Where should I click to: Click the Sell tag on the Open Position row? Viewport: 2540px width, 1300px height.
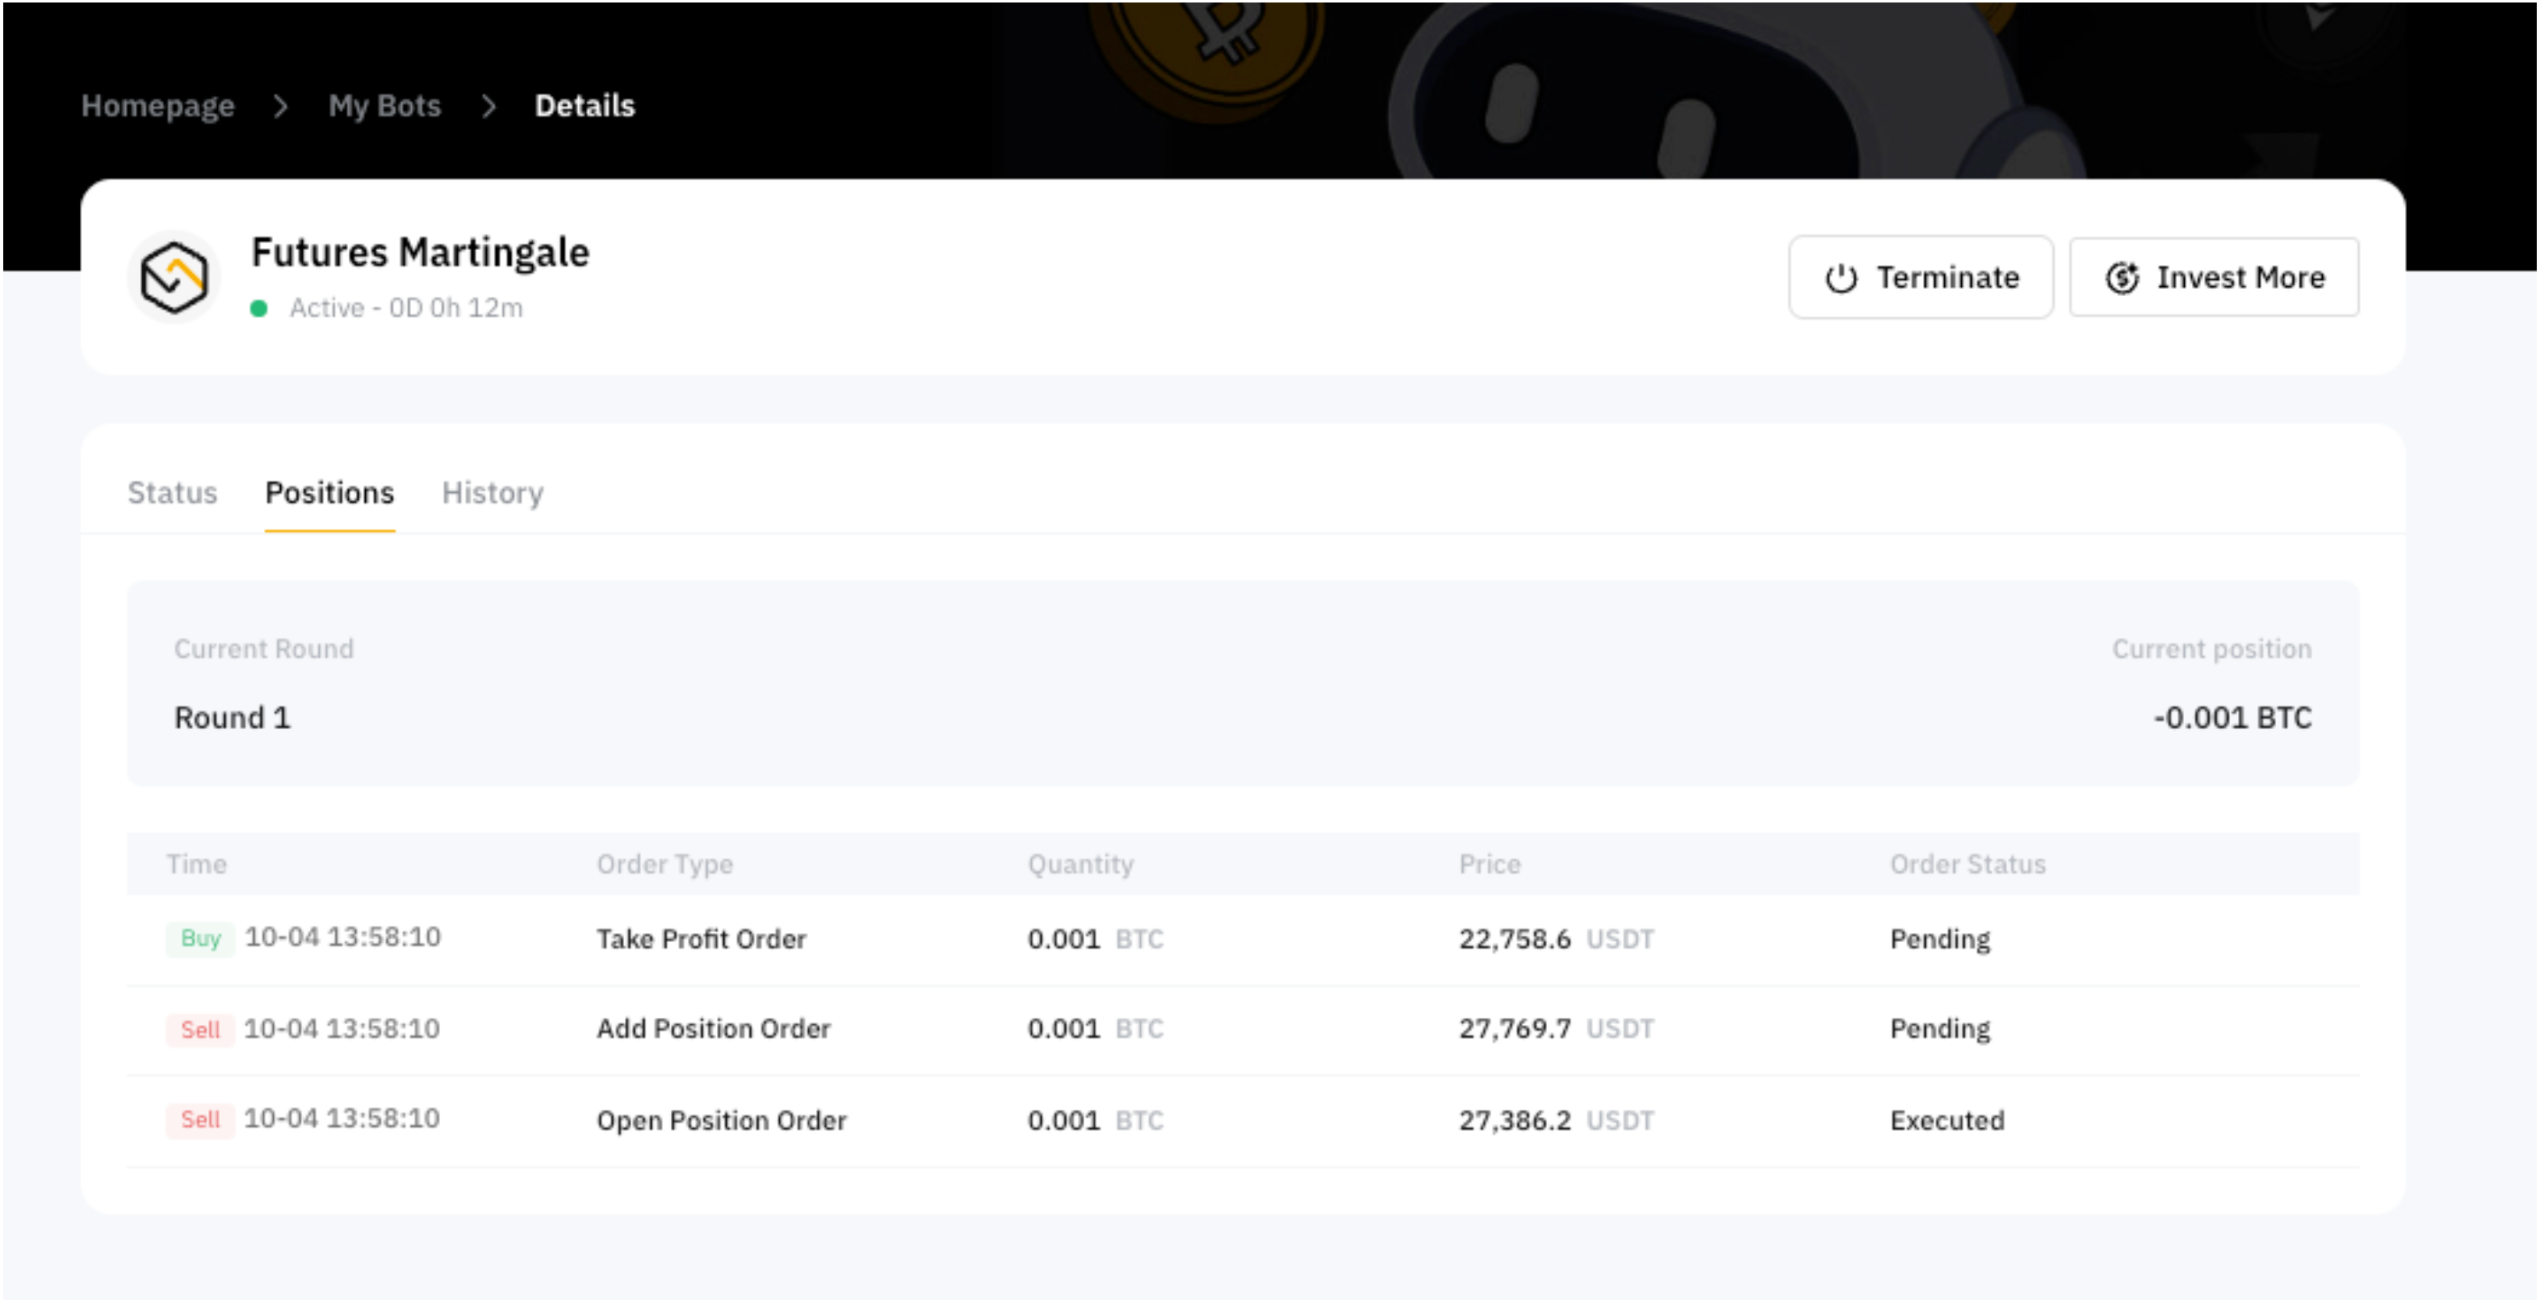(200, 1119)
